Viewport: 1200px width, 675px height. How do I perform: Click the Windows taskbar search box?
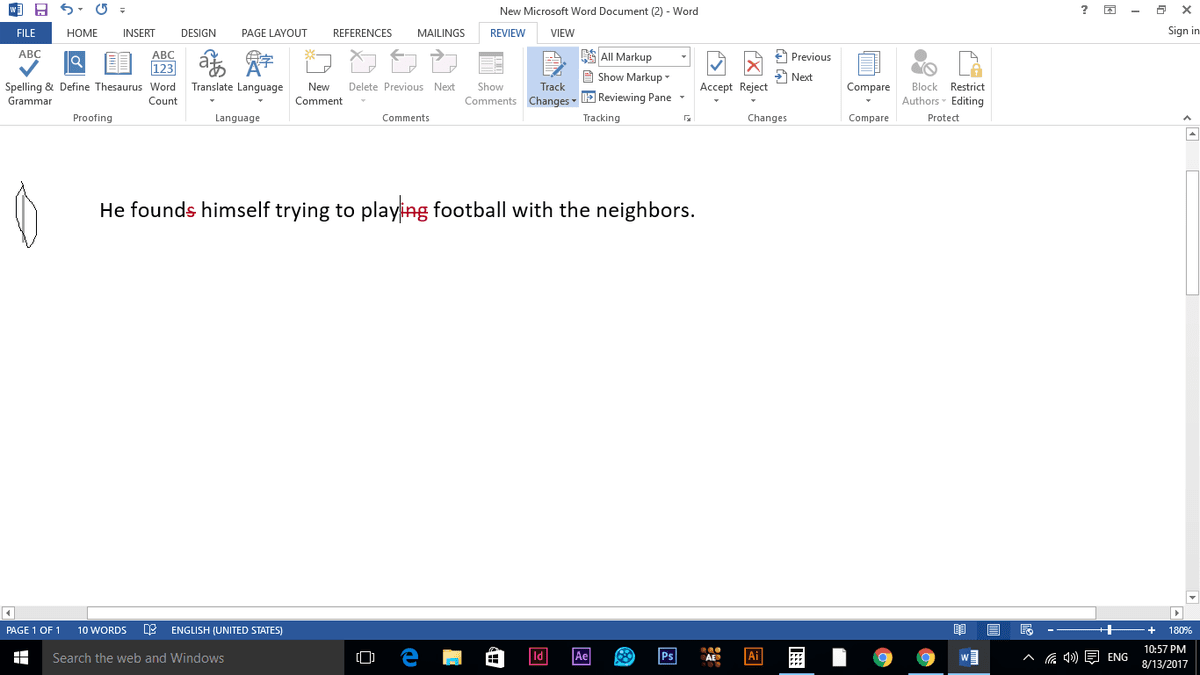click(190, 658)
